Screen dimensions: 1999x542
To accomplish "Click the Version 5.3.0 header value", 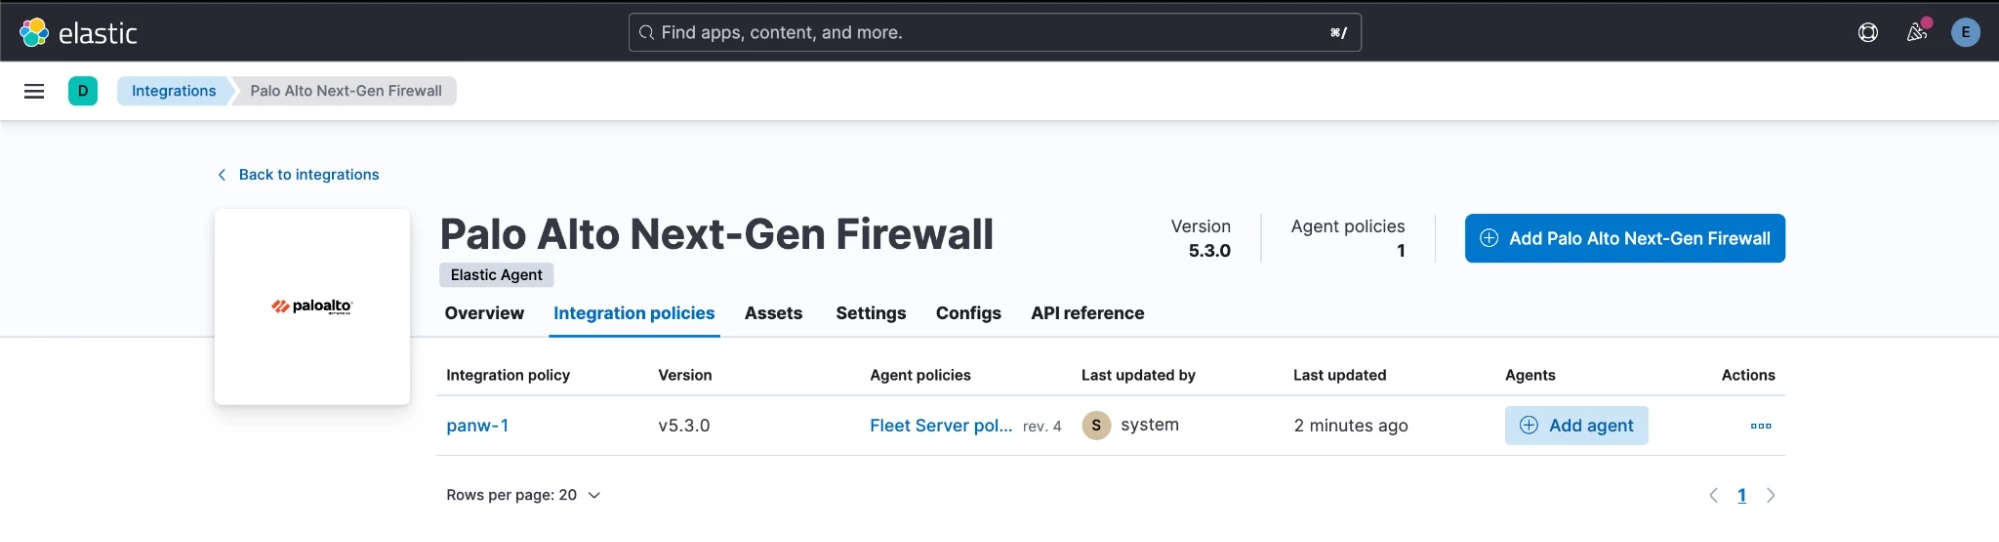I will [1209, 251].
